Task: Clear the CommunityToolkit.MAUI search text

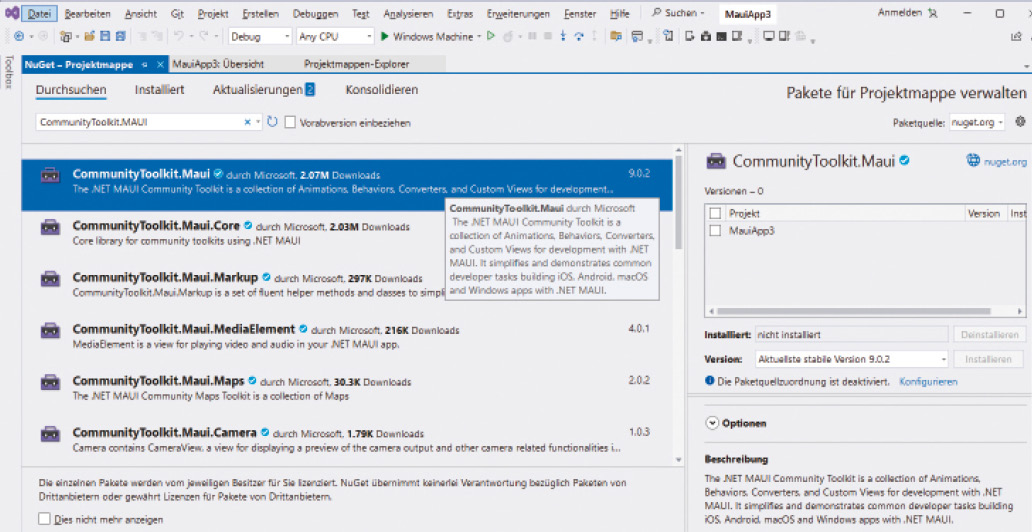Action: tap(247, 122)
